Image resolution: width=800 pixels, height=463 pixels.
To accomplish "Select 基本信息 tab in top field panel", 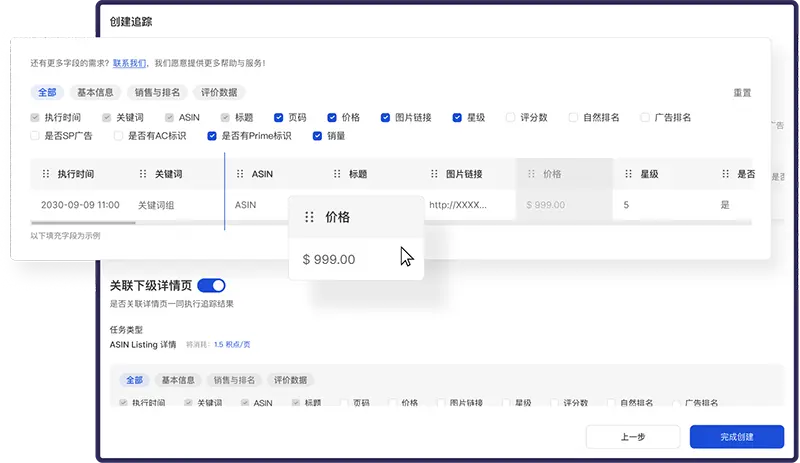I will coord(95,92).
